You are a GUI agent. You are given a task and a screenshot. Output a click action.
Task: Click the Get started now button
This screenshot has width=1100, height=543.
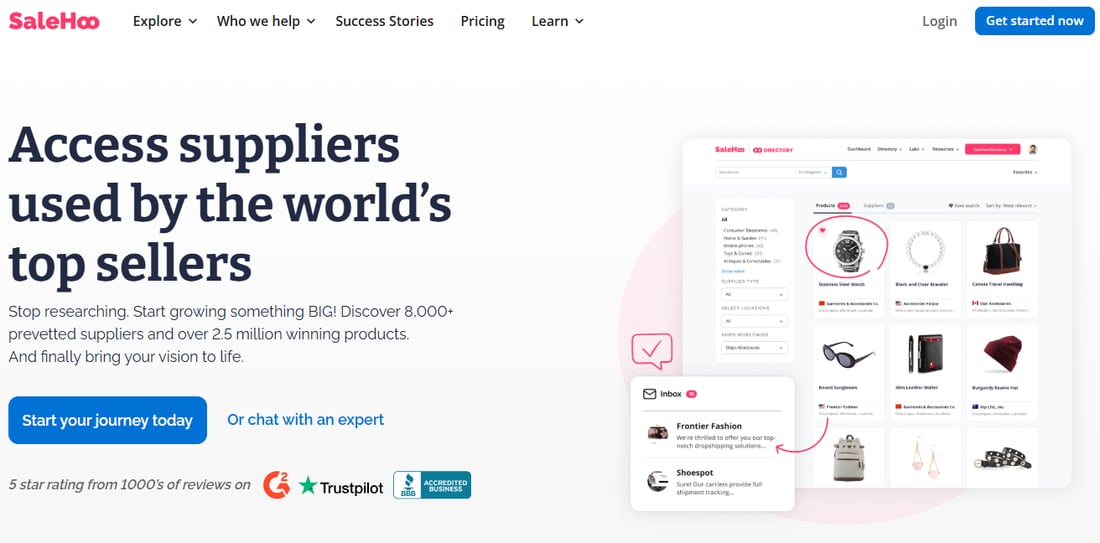1035,21
